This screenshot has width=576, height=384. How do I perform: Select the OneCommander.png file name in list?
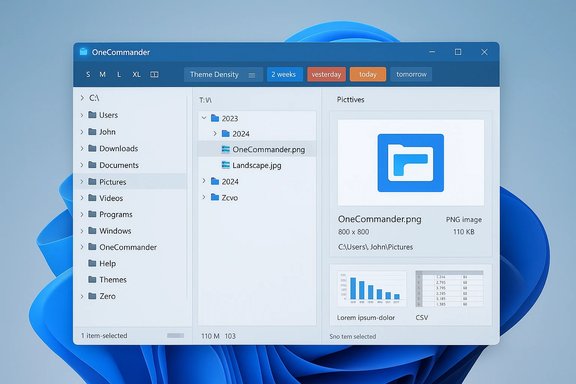pos(269,150)
